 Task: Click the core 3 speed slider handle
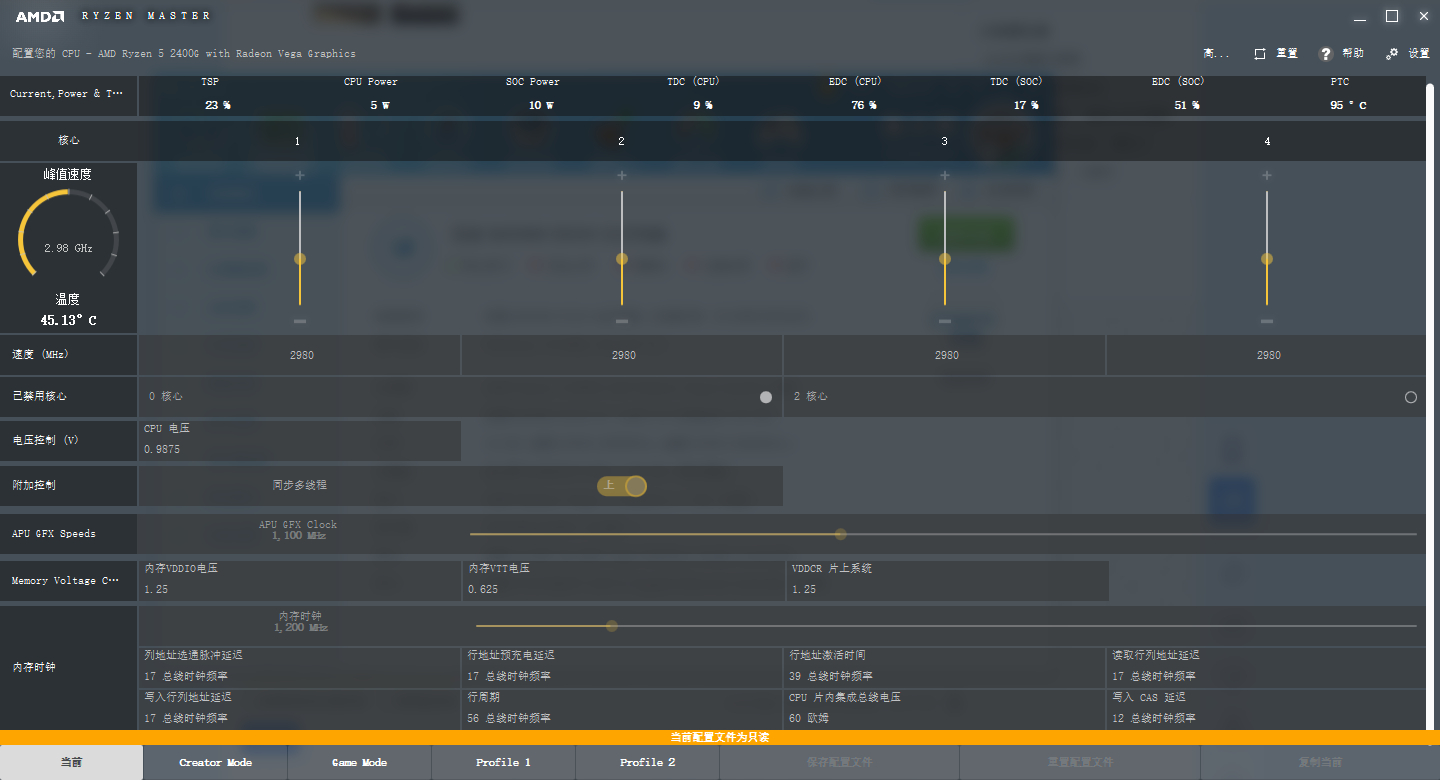(945, 259)
